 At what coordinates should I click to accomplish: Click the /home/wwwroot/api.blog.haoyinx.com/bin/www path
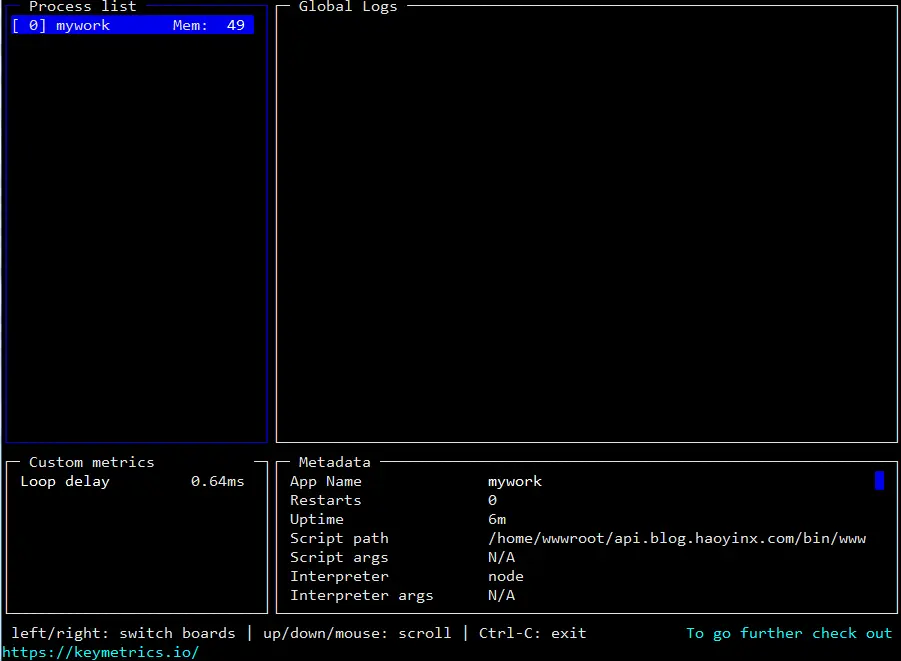click(x=677, y=539)
